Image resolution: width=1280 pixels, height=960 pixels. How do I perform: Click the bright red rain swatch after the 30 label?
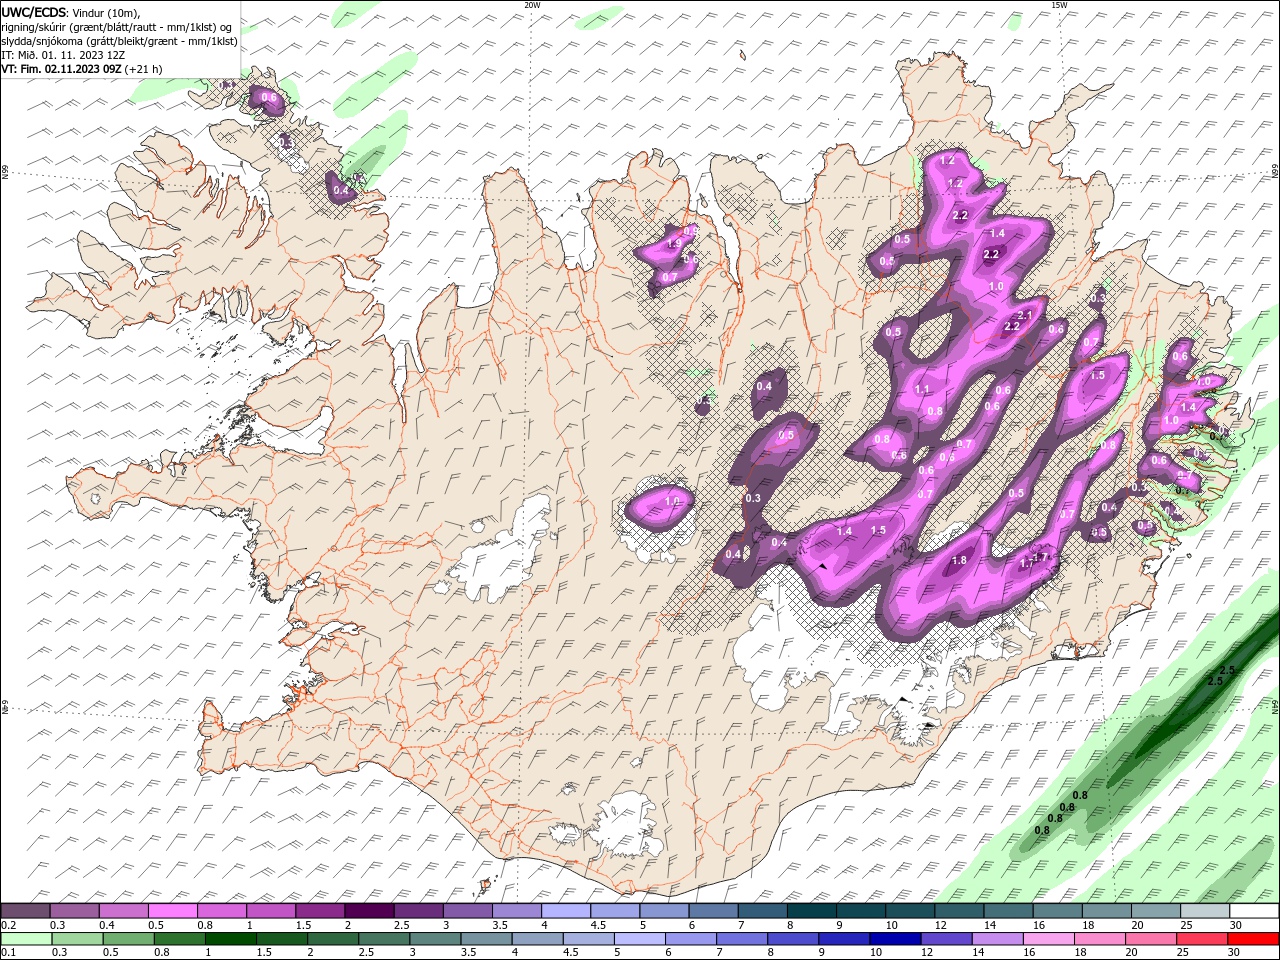[1255, 939]
